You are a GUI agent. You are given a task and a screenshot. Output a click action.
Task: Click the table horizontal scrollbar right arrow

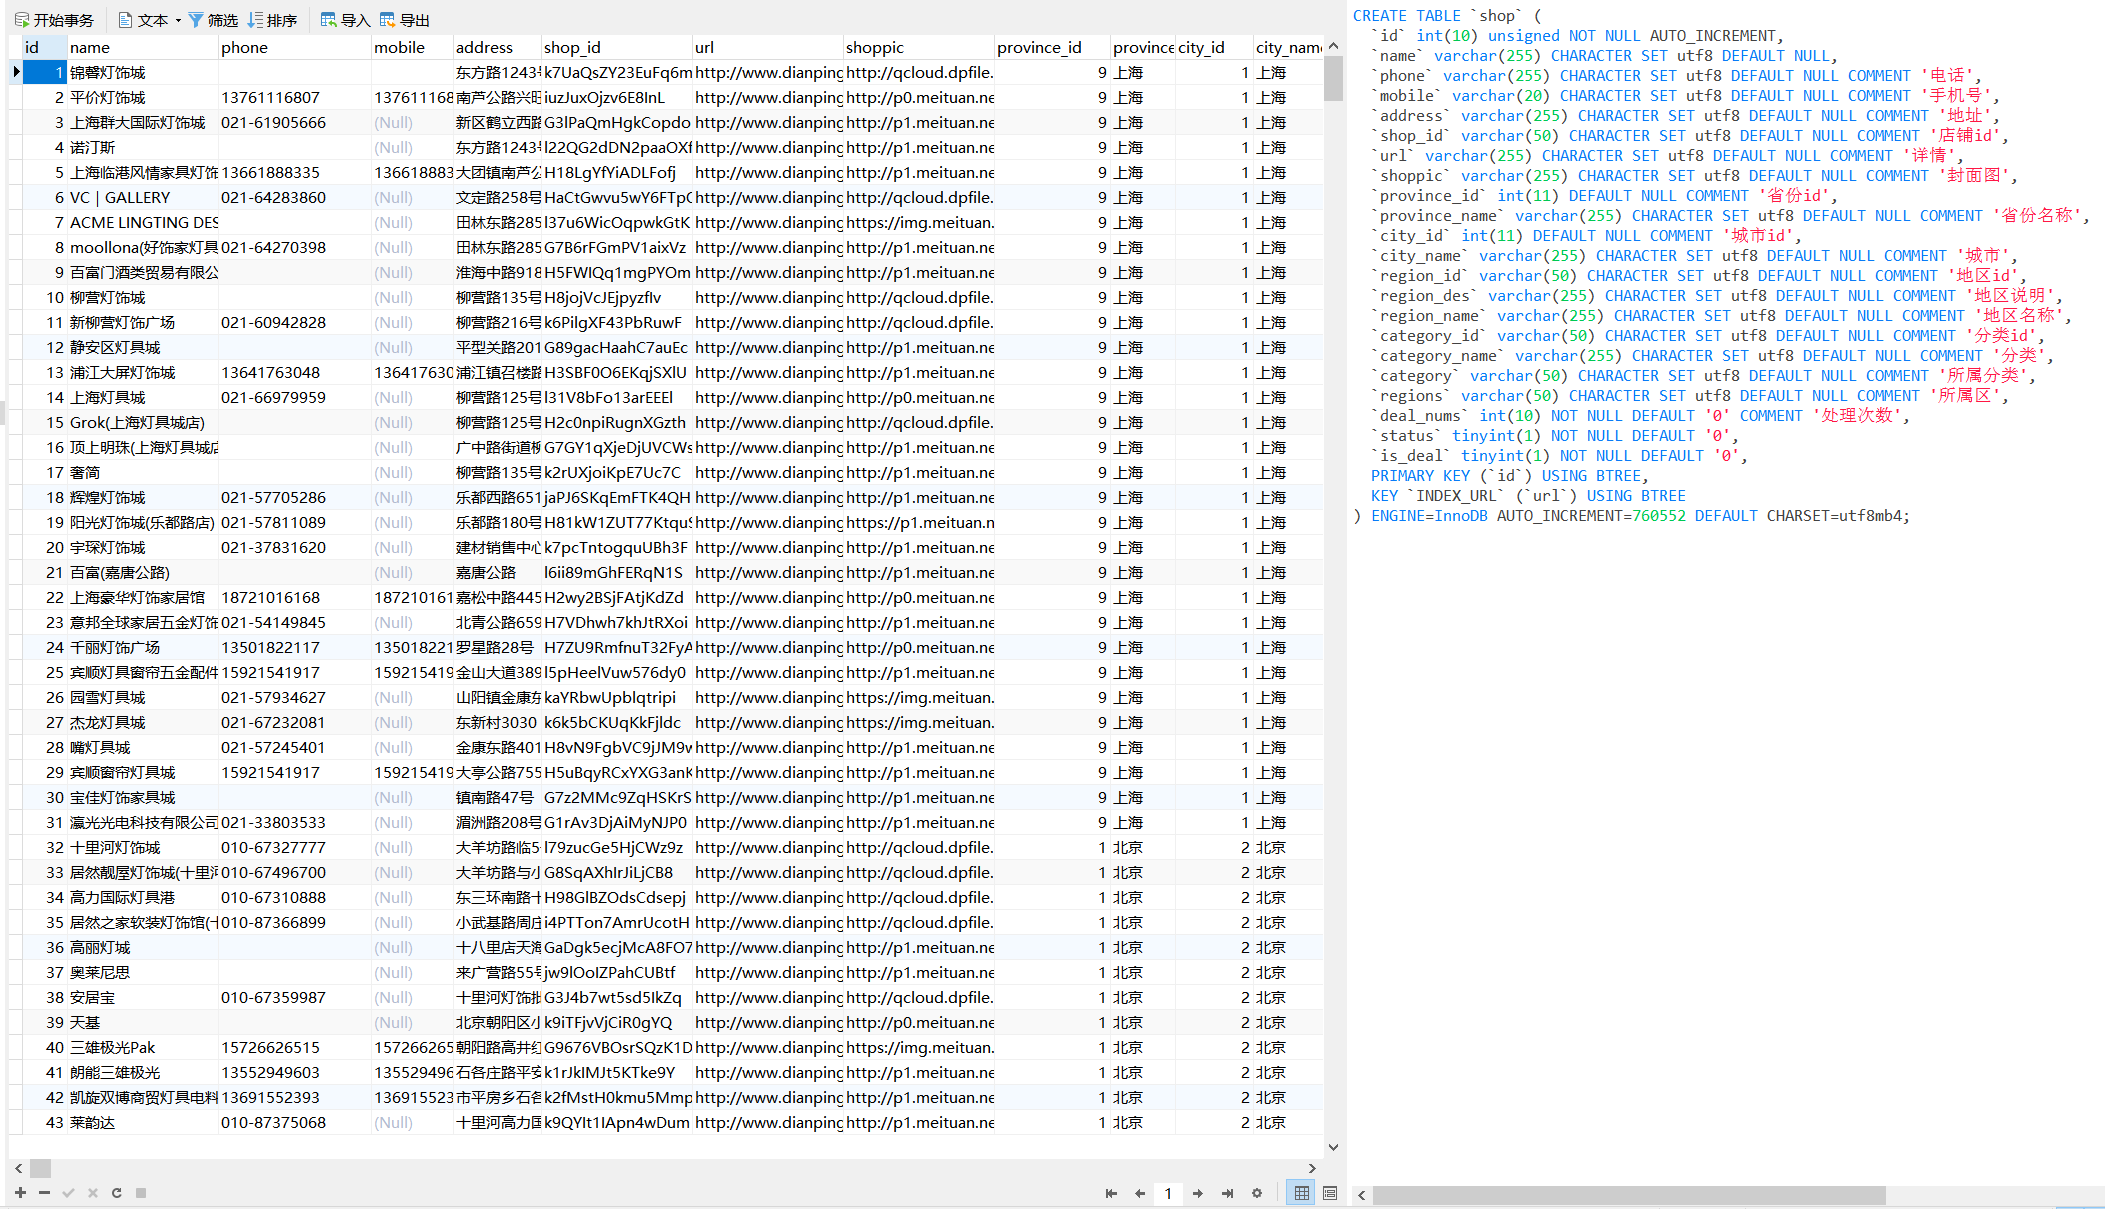[x=1312, y=1168]
